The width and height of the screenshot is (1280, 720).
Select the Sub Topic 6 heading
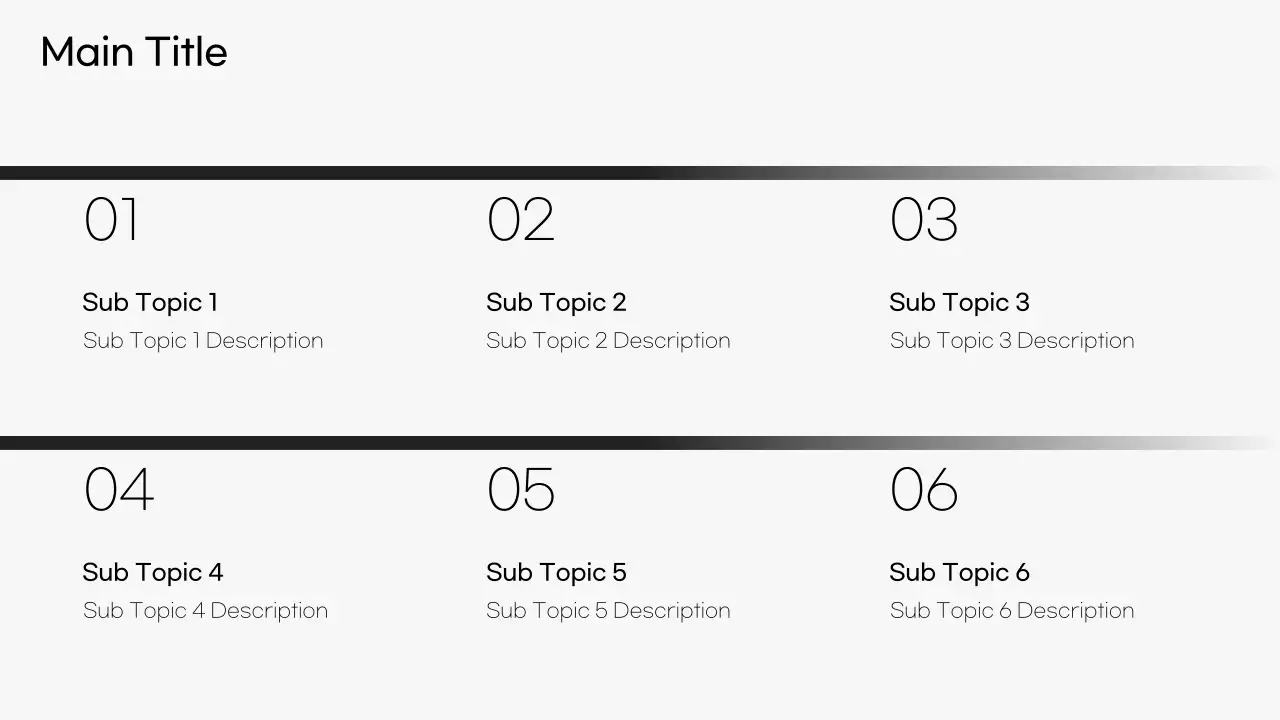[x=959, y=572]
